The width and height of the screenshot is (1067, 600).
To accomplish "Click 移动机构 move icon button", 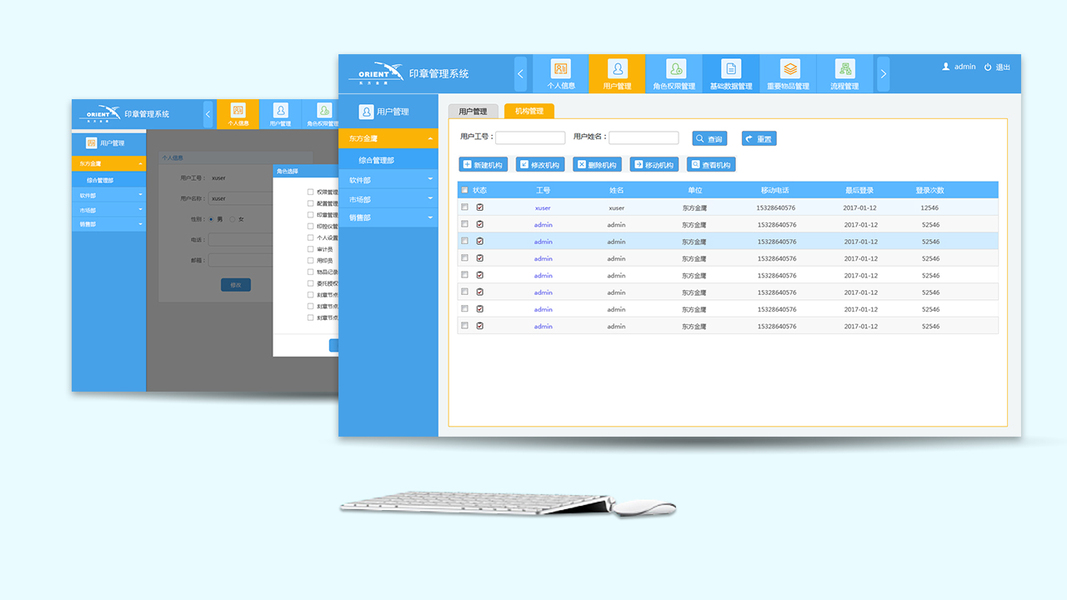I will pos(655,165).
